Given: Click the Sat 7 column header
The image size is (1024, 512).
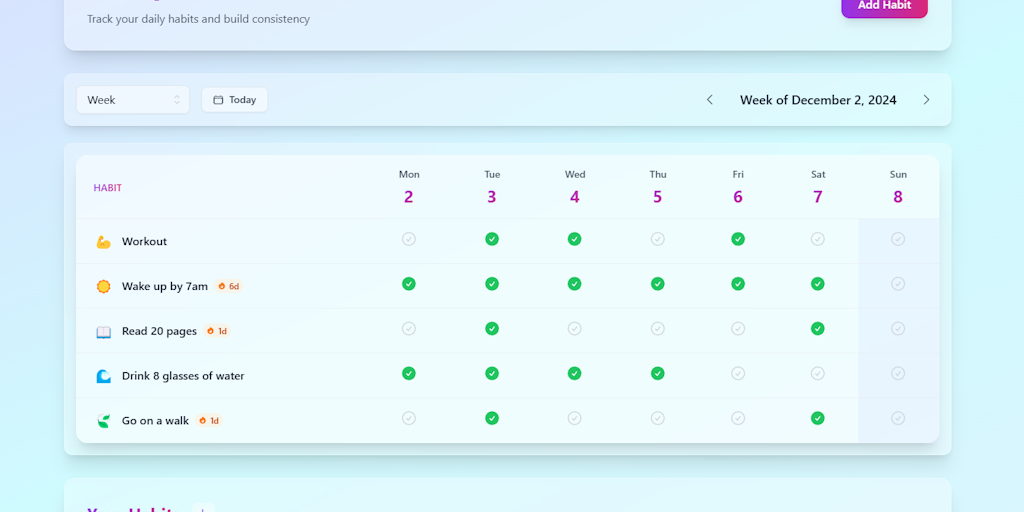Looking at the screenshot, I should tap(818, 187).
